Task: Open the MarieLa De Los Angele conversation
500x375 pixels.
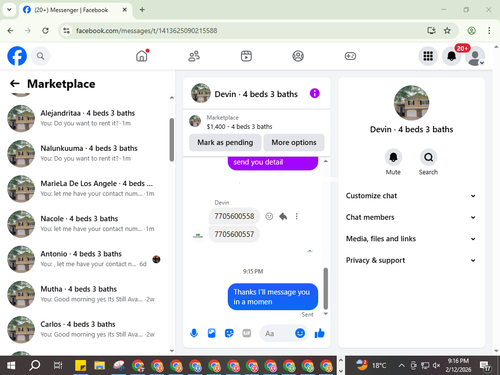Action: click(x=85, y=189)
